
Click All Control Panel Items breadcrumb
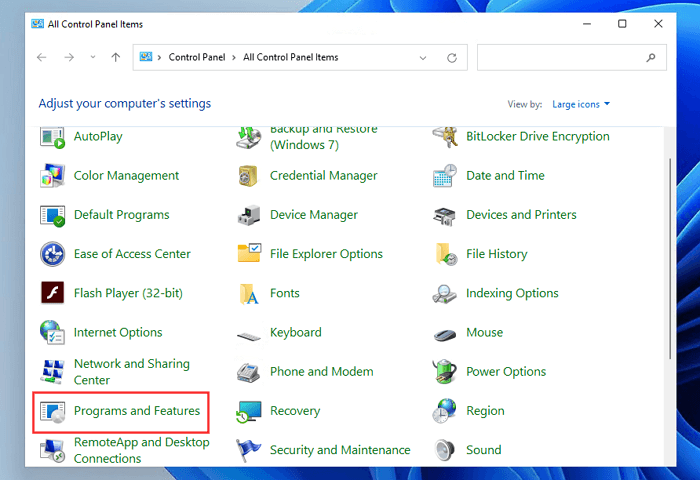[291, 58]
